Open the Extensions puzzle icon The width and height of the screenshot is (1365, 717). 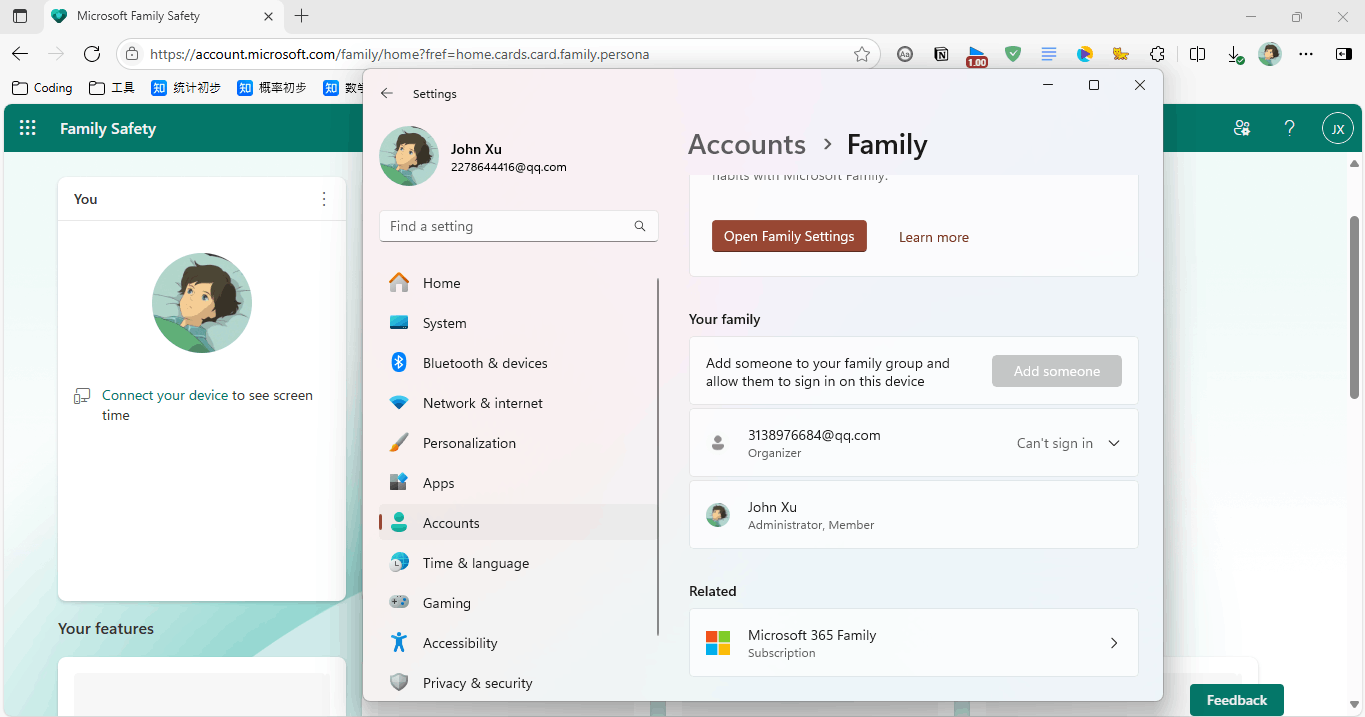pyautogui.click(x=1157, y=54)
